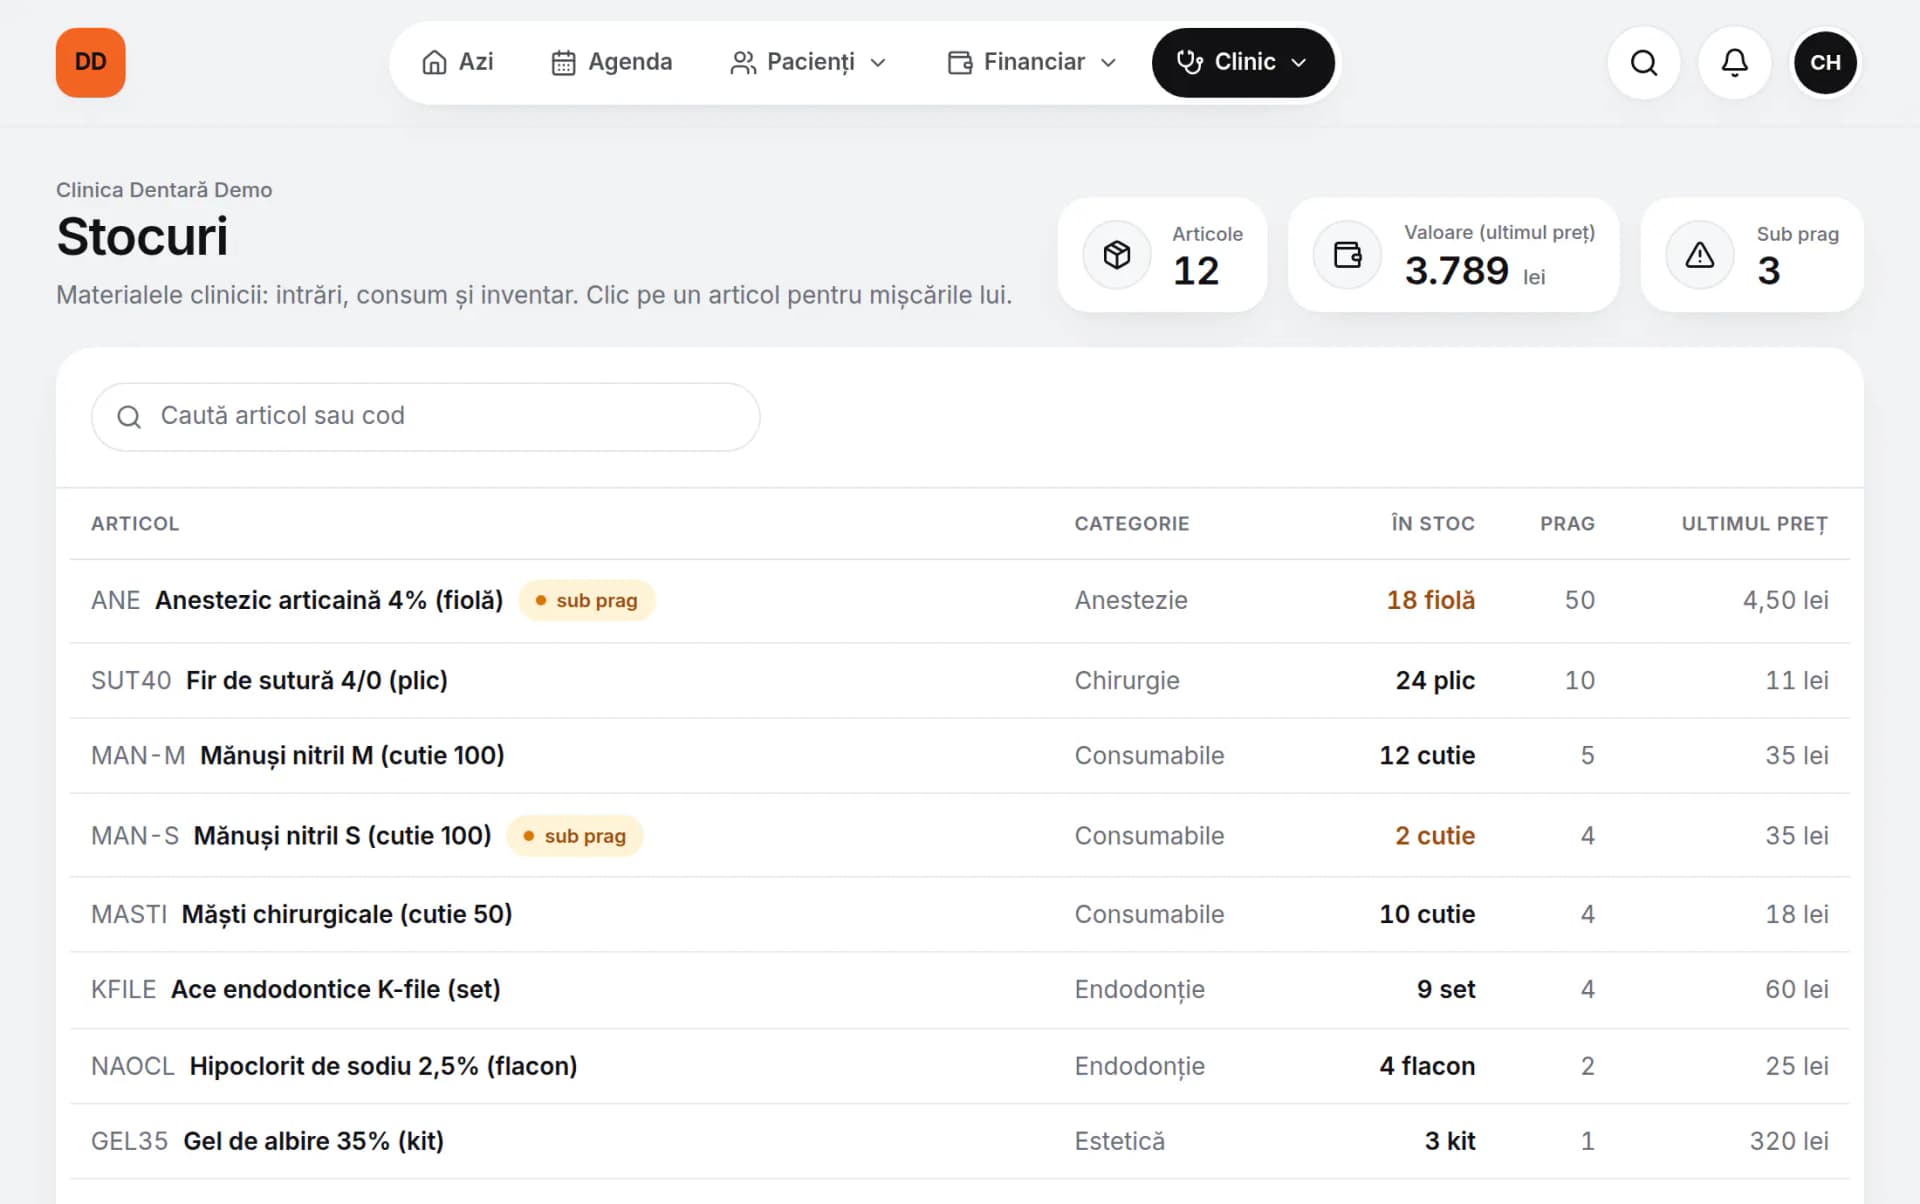The width and height of the screenshot is (1920, 1204).
Task: Click the 24 plic stock value
Action: [1435, 680]
